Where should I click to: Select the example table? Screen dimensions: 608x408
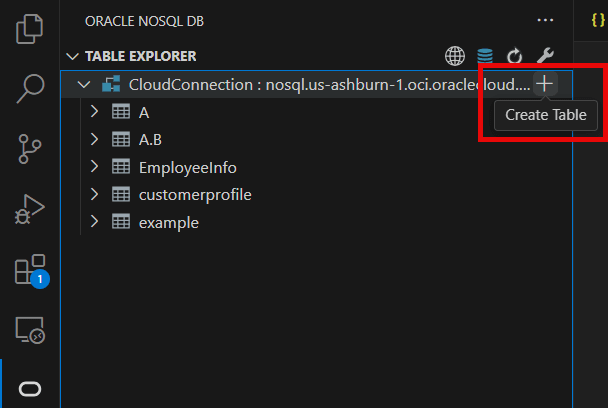[169, 223]
